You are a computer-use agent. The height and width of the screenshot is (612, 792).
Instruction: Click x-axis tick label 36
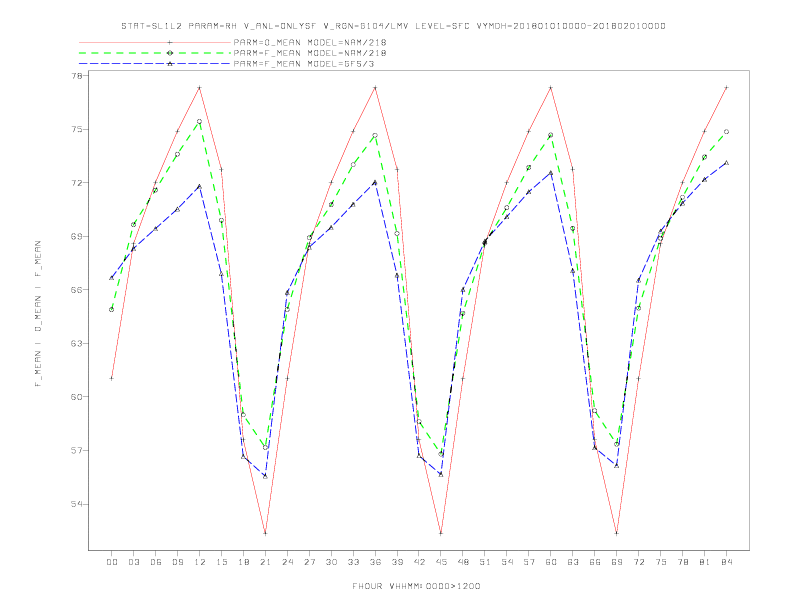[x=375, y=562]
